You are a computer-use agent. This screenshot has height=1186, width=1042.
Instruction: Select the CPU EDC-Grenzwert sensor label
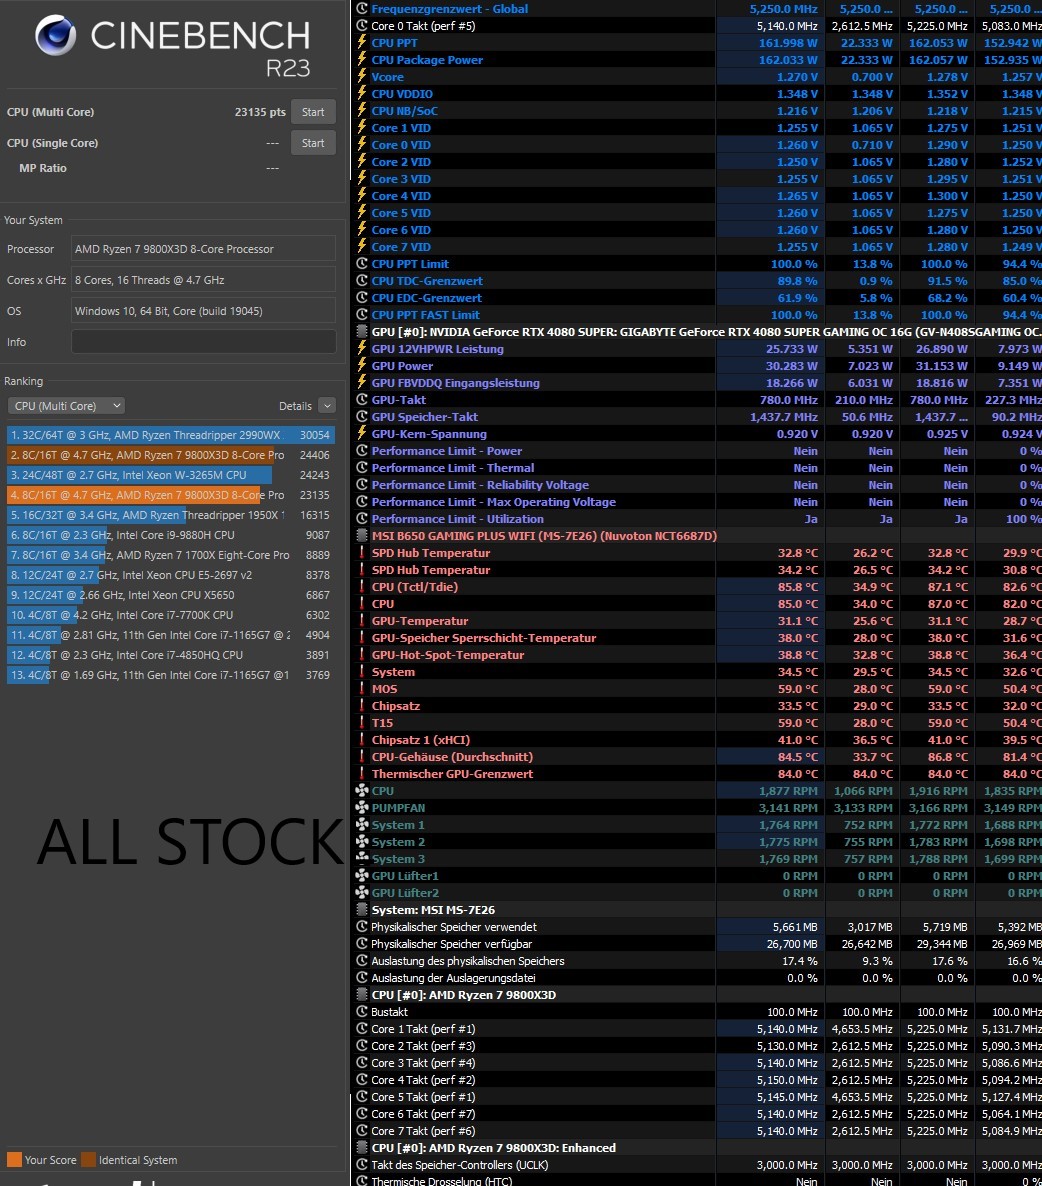pyautogui.click(x=426, y=298)
